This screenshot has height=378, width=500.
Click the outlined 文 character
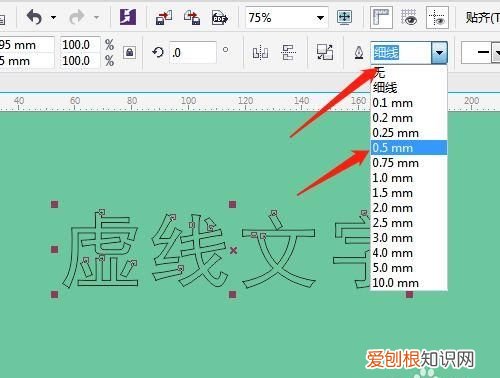[x=279, y=250]
